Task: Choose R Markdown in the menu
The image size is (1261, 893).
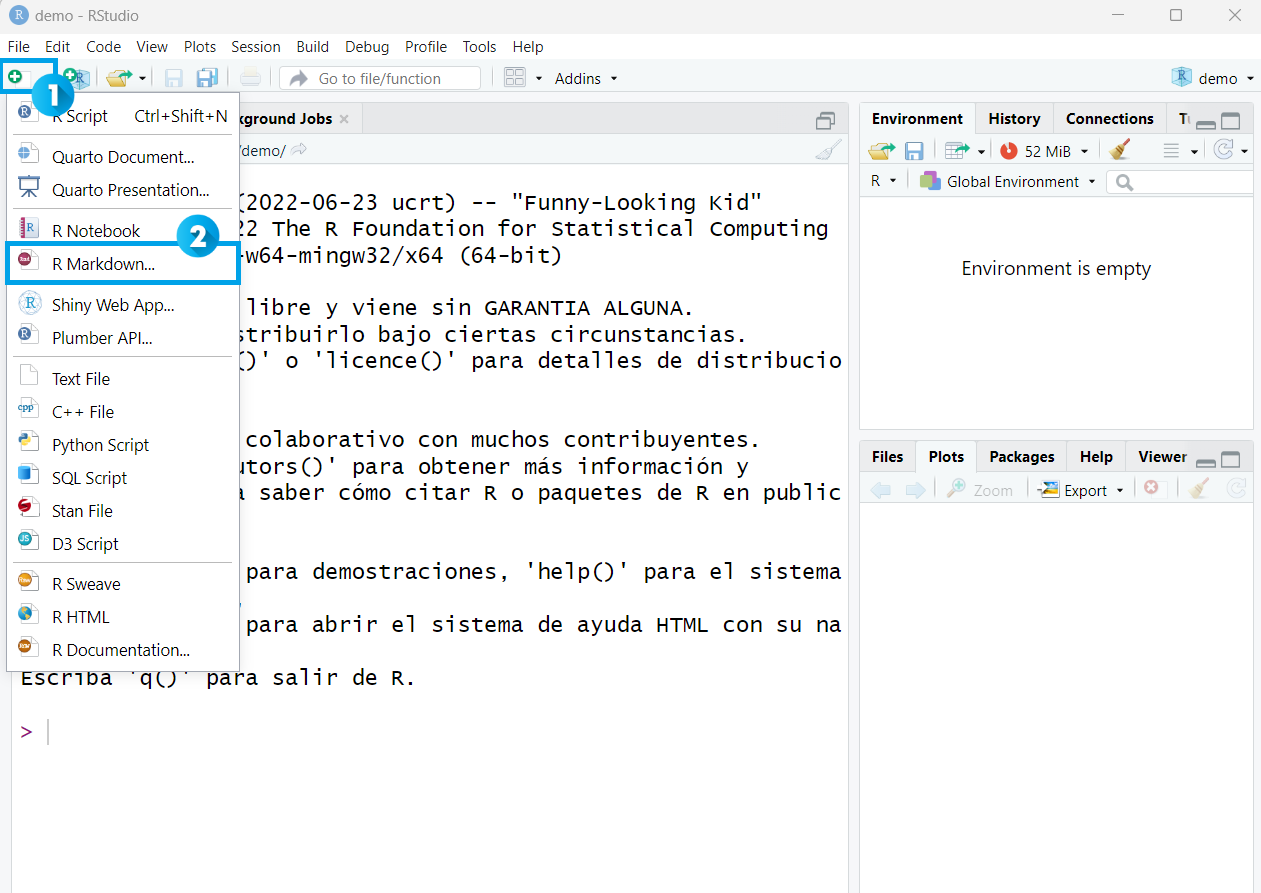Action: [123, 264]
